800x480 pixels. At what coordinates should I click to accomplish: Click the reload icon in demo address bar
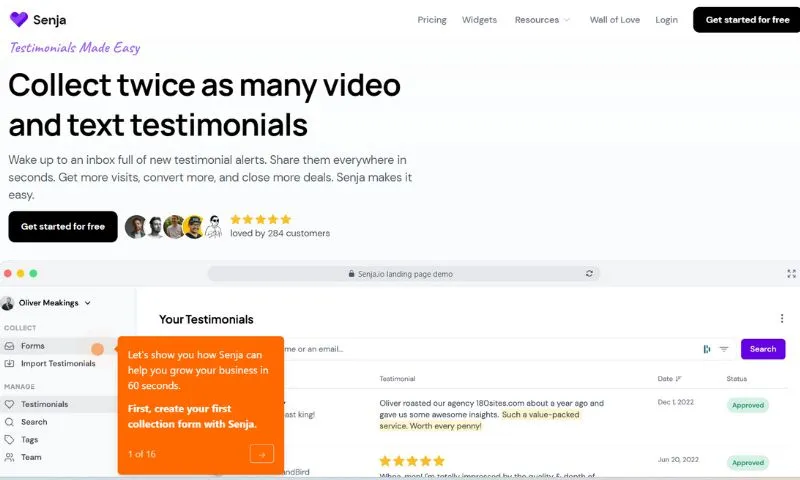pos(589,273)
